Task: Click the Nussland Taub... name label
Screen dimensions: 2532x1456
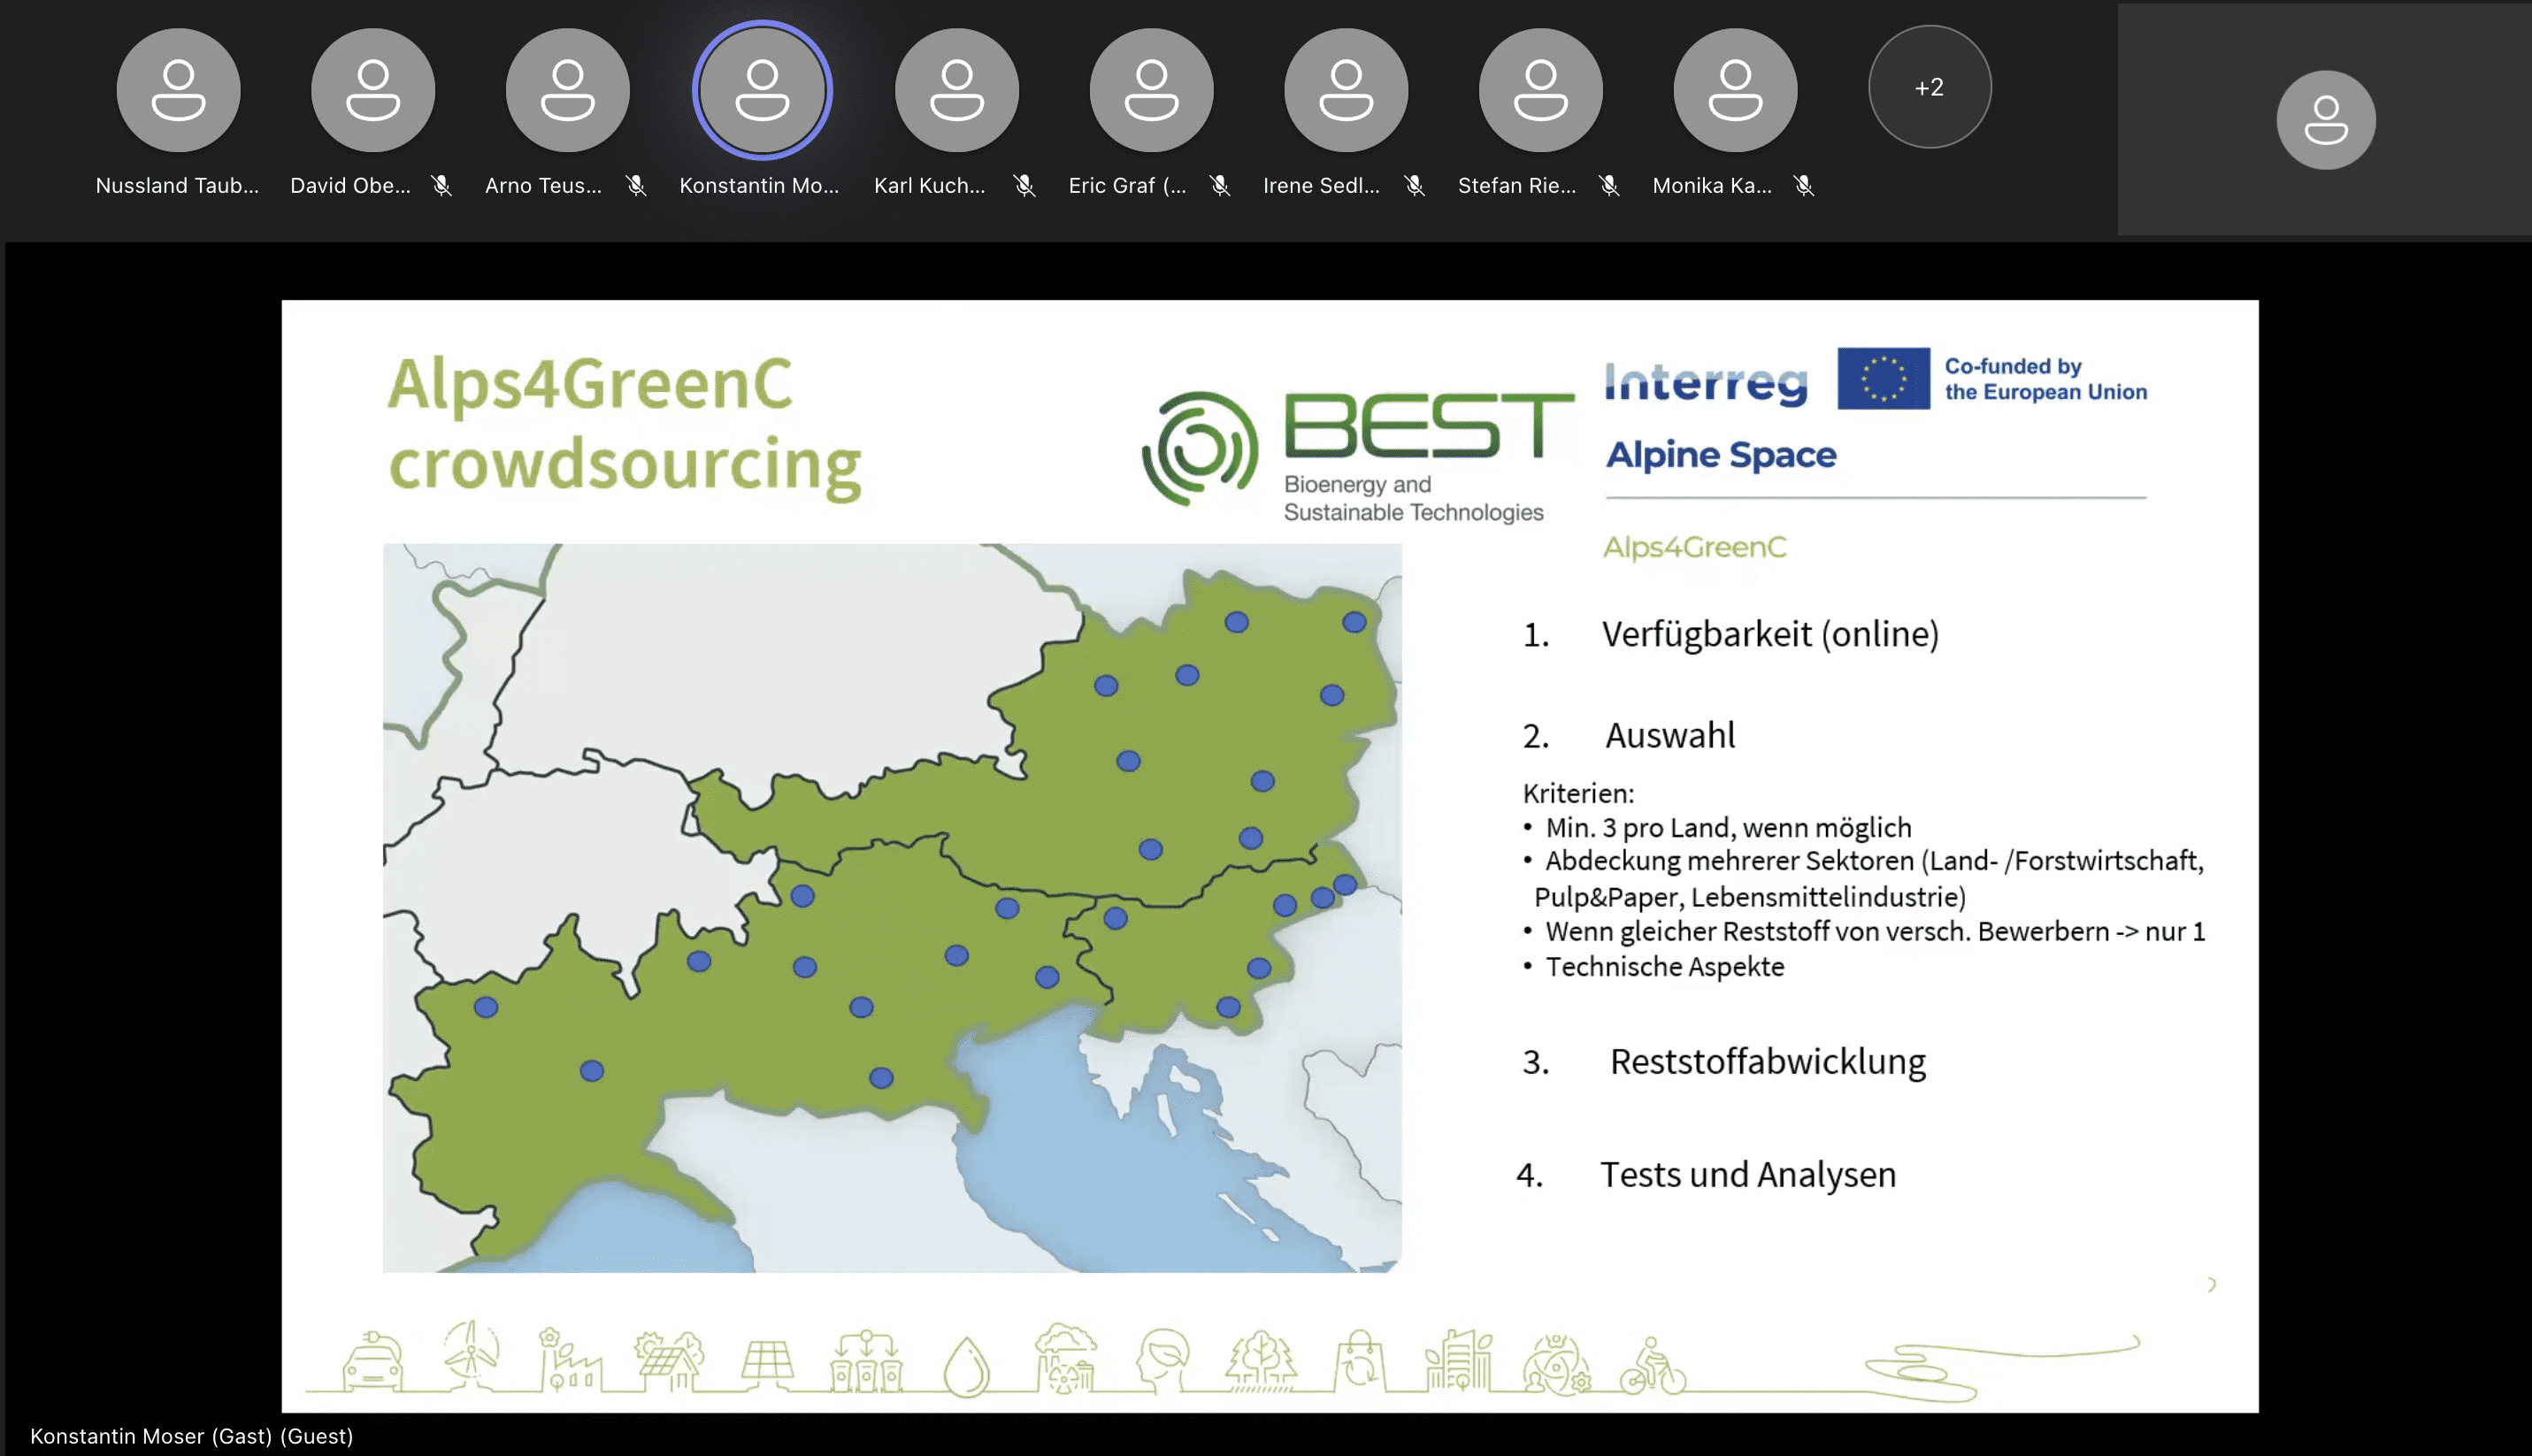Action: (177, 186)
